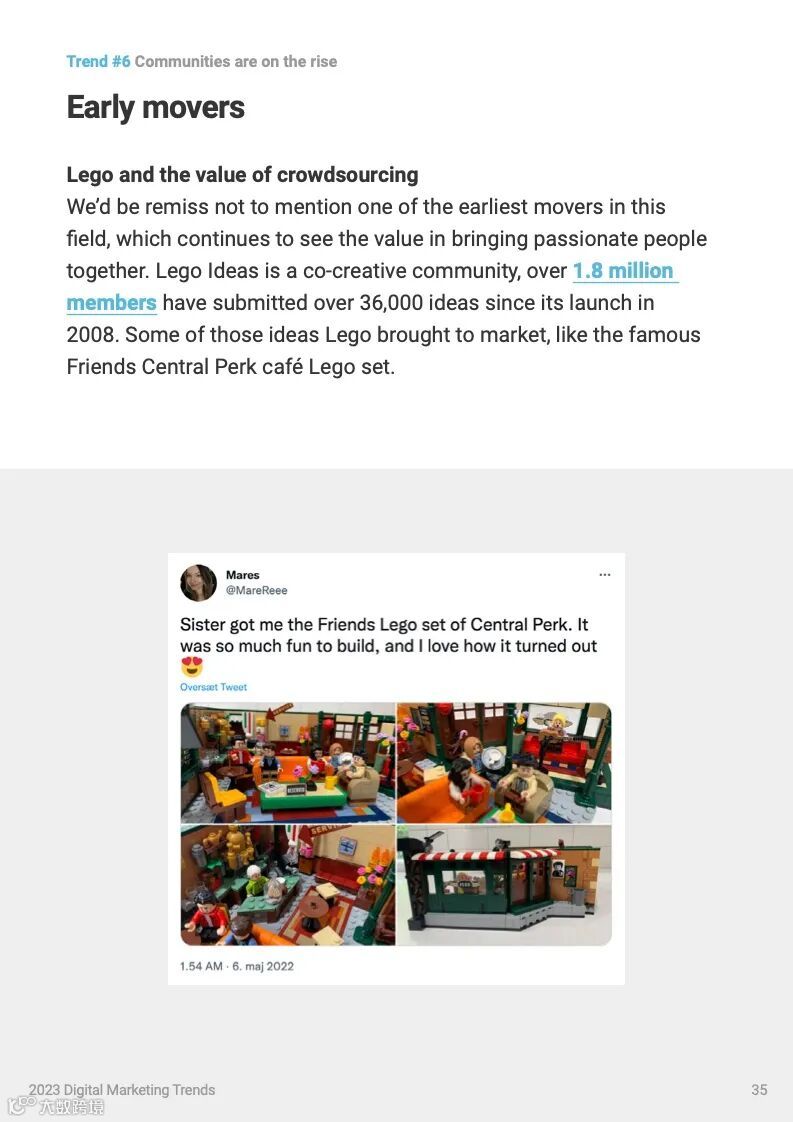The image size is (793, 1122).
Task: Open the @MareReee handle
Action: pos(256,590)
